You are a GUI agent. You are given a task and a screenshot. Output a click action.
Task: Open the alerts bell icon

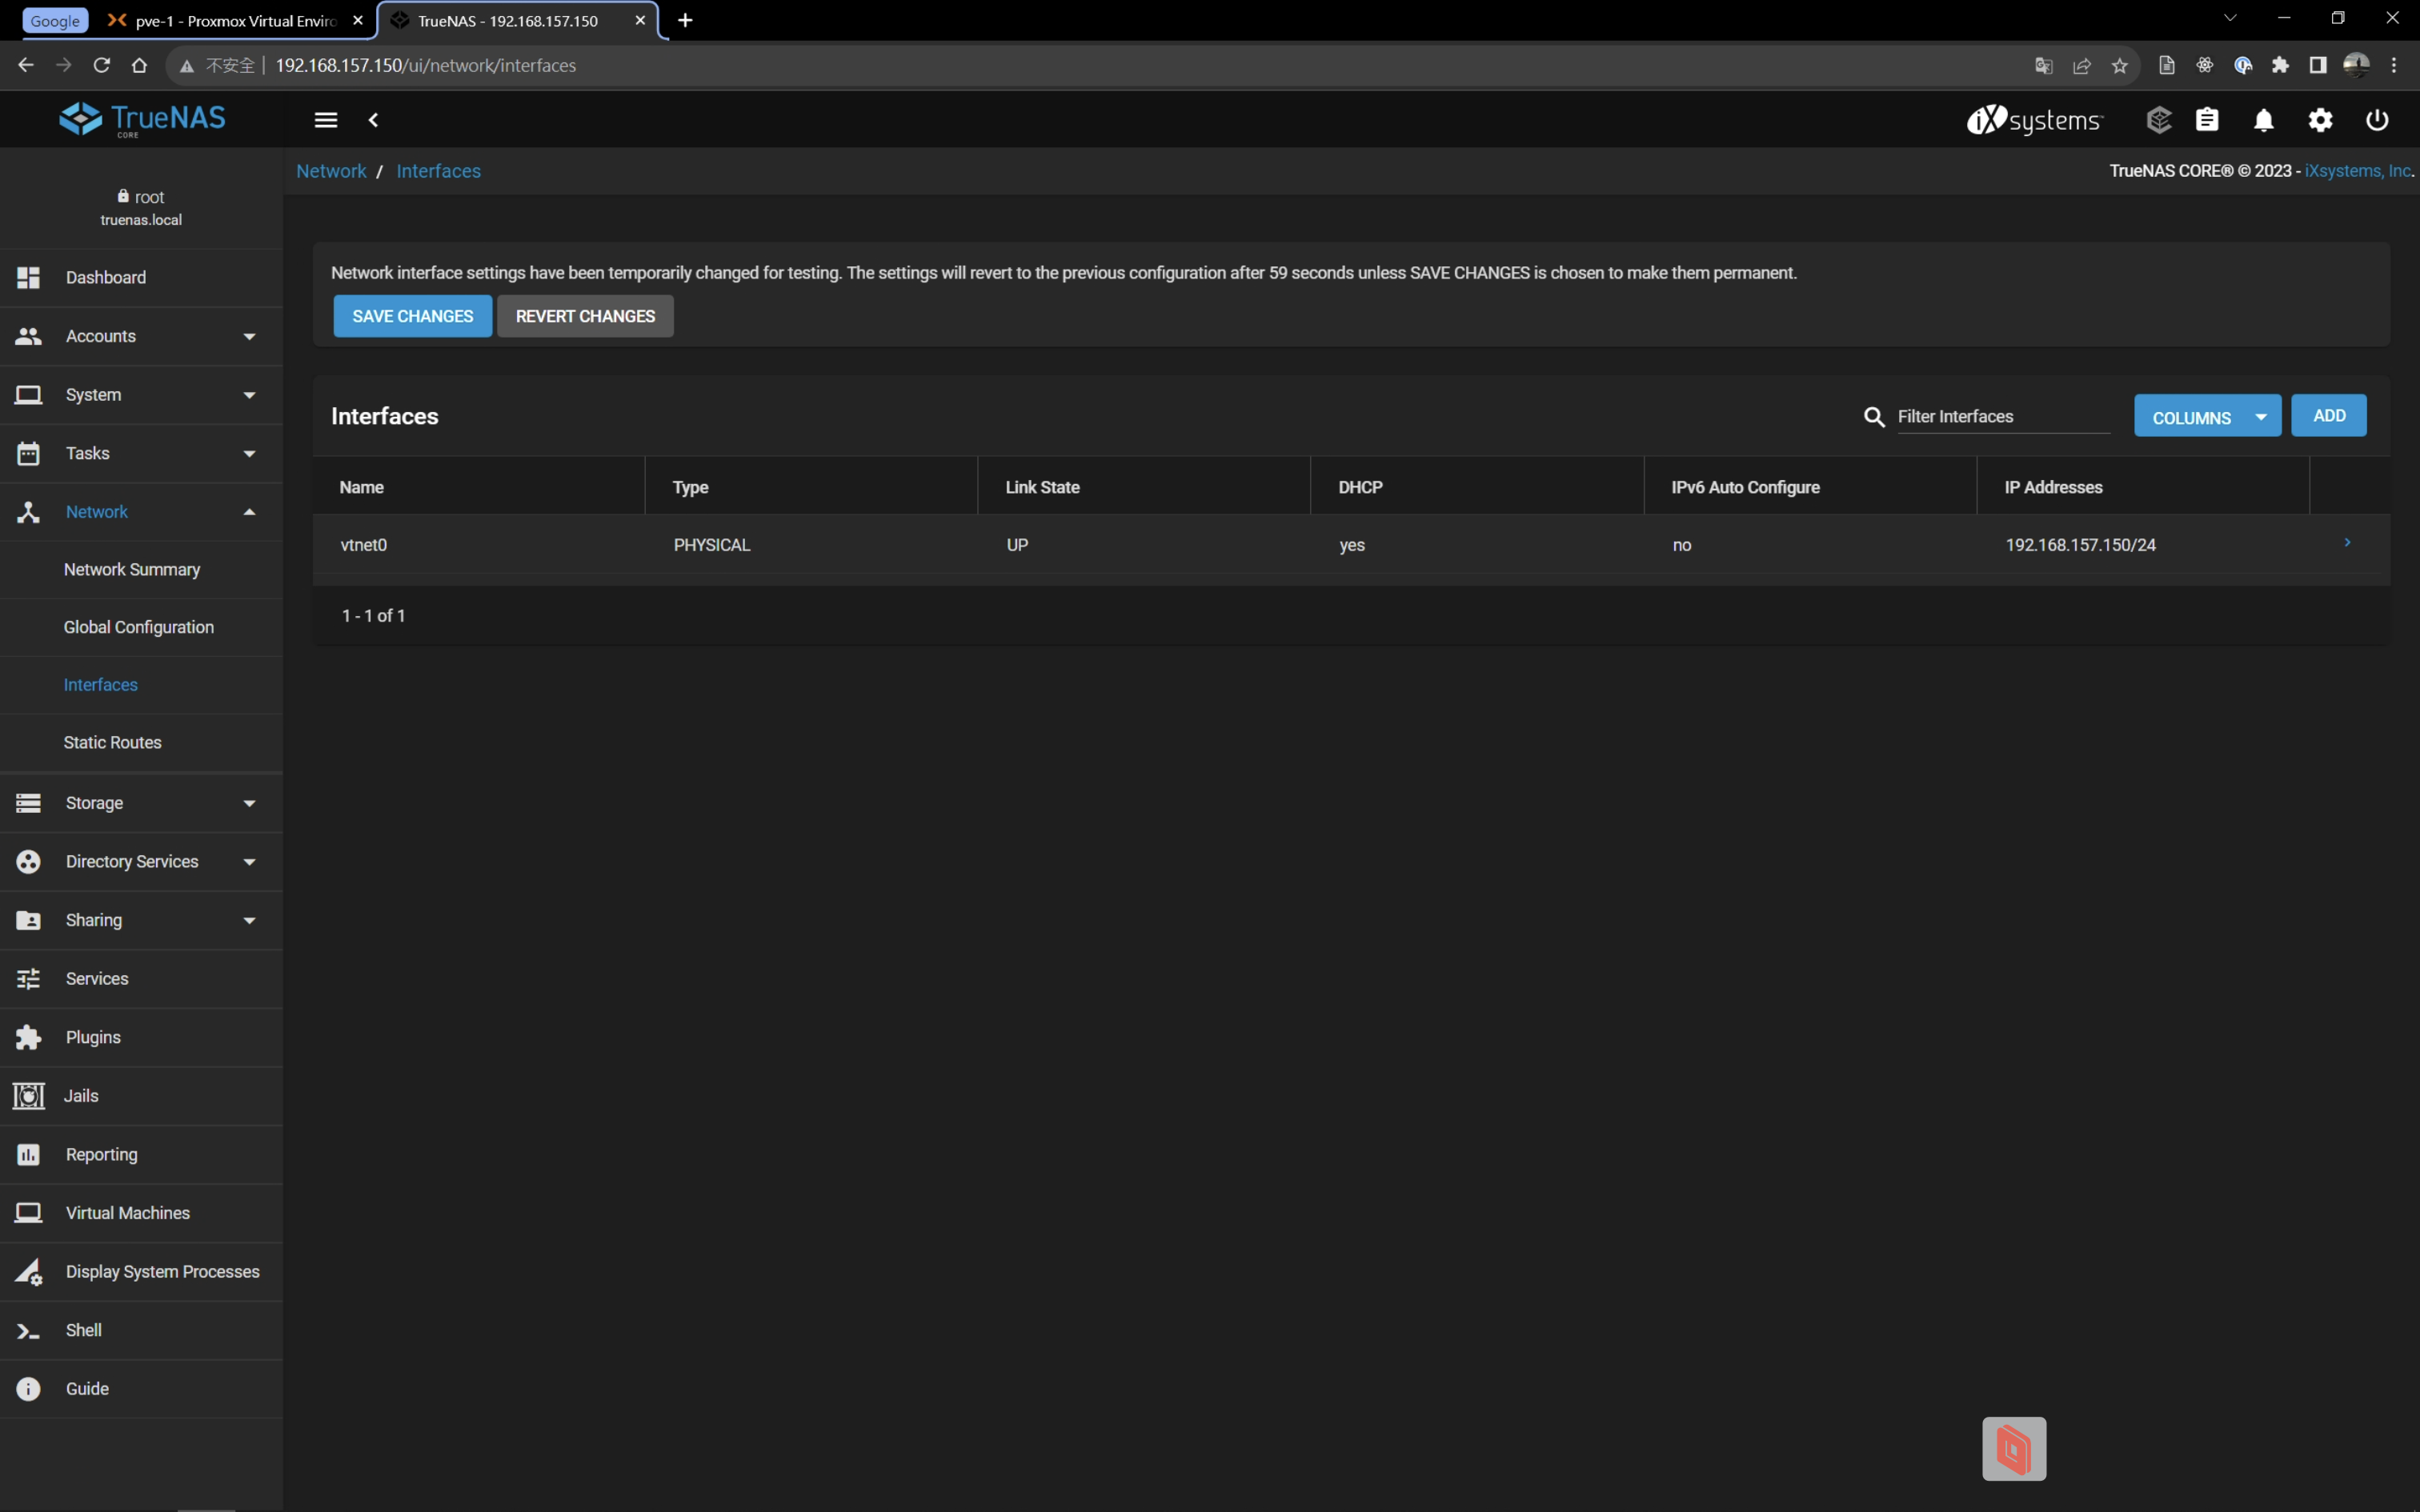click(2263, 120)
